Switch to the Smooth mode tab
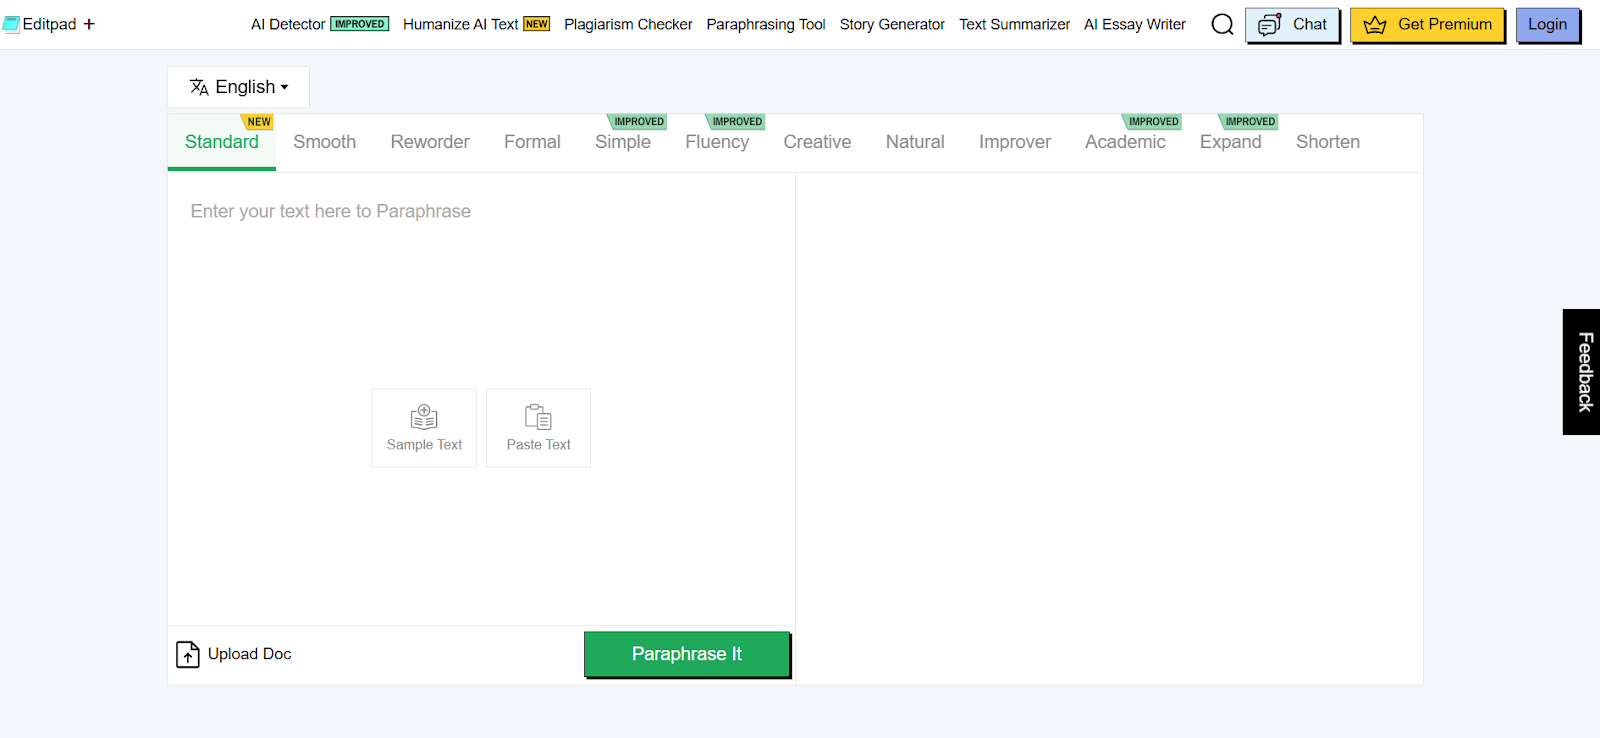This screenshot has height=738, width=1600. click(x=324, y=142)
